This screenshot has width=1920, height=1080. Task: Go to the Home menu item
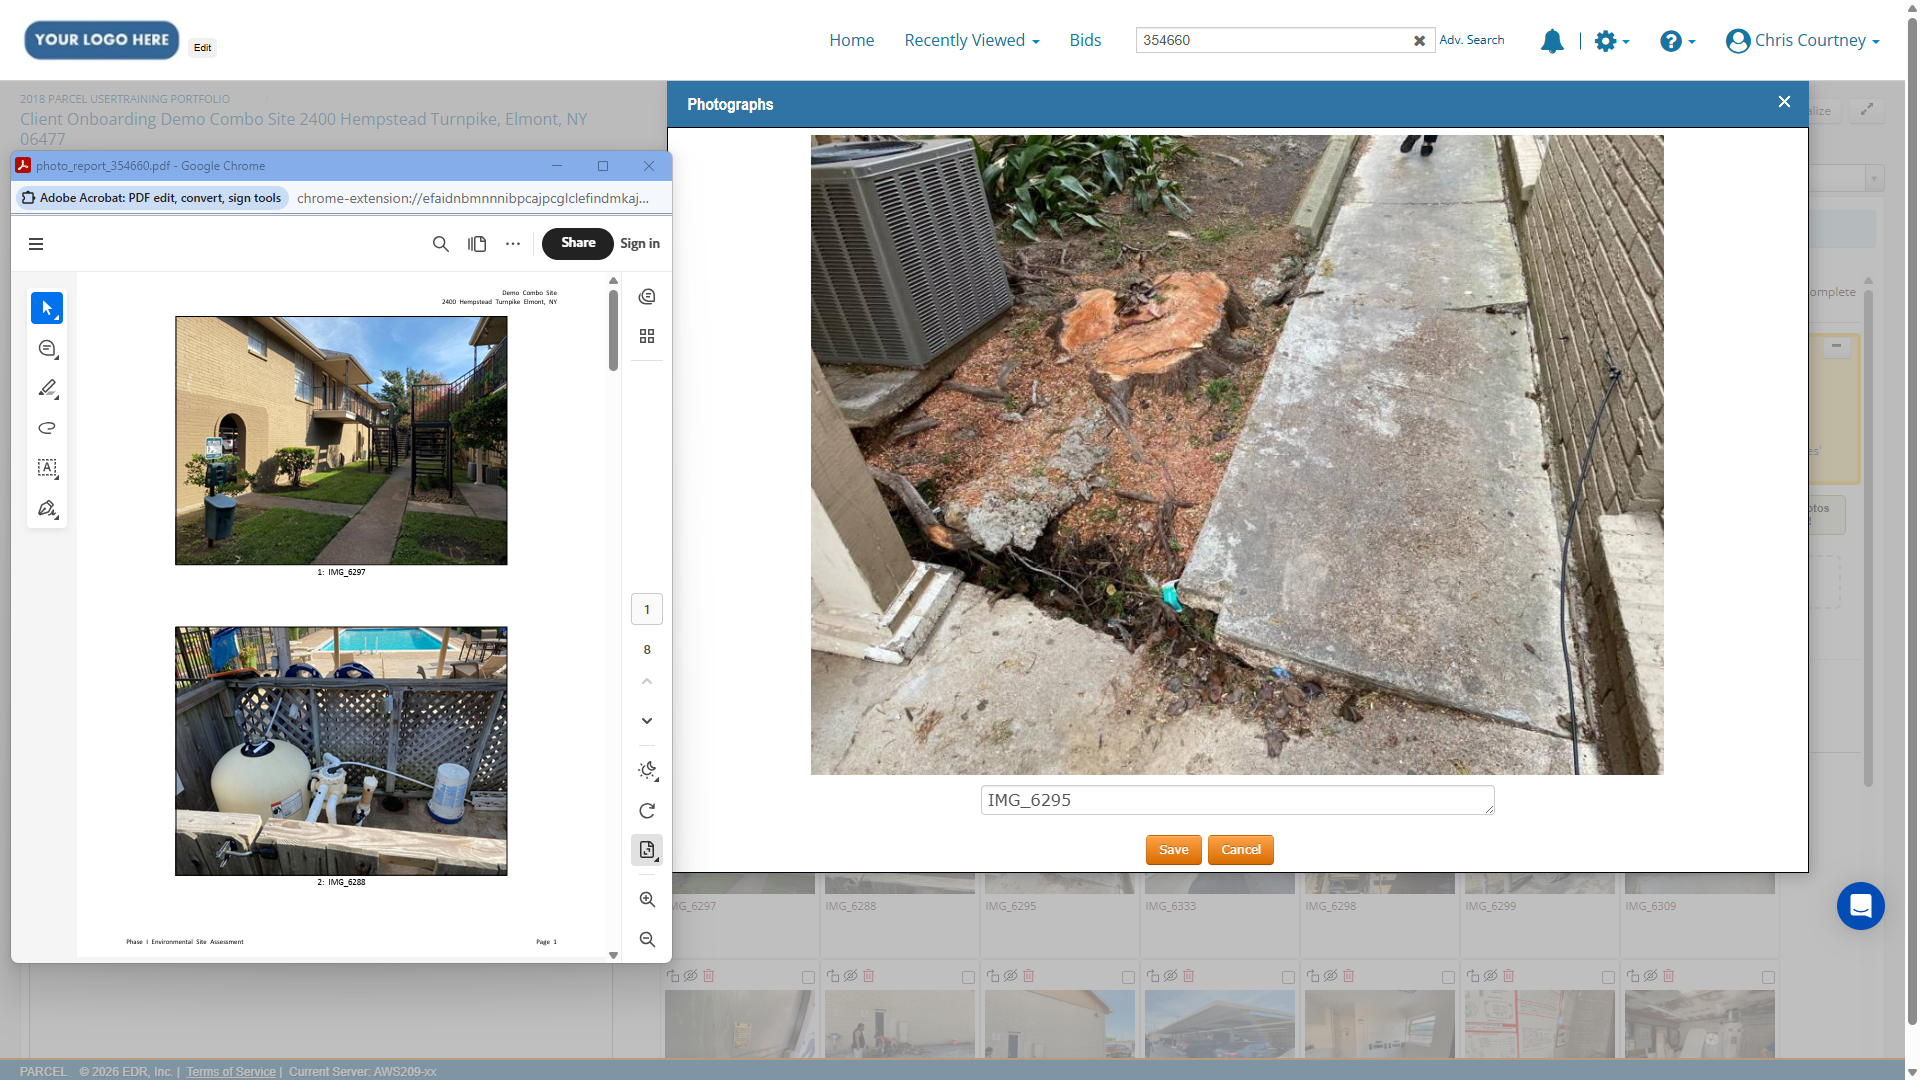(x=852, y=40)
